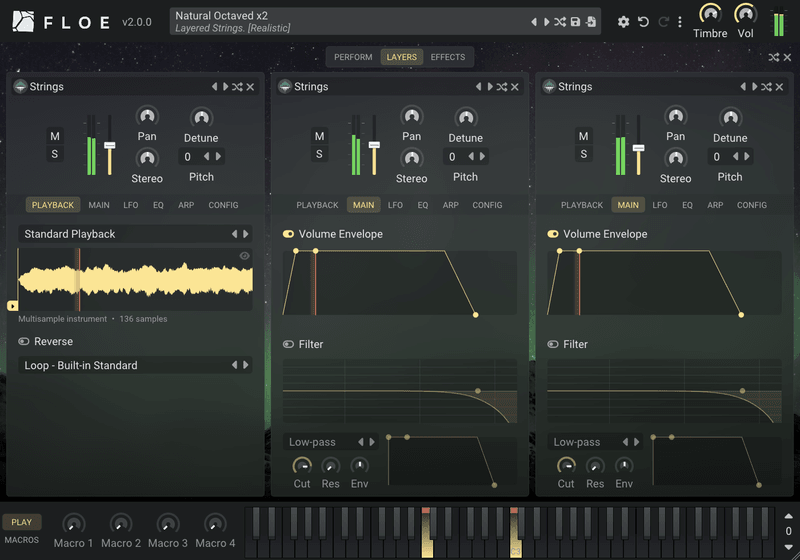Click the volume fader of first layer
This screenshot has width=800, height=560.
pos(109,146)
